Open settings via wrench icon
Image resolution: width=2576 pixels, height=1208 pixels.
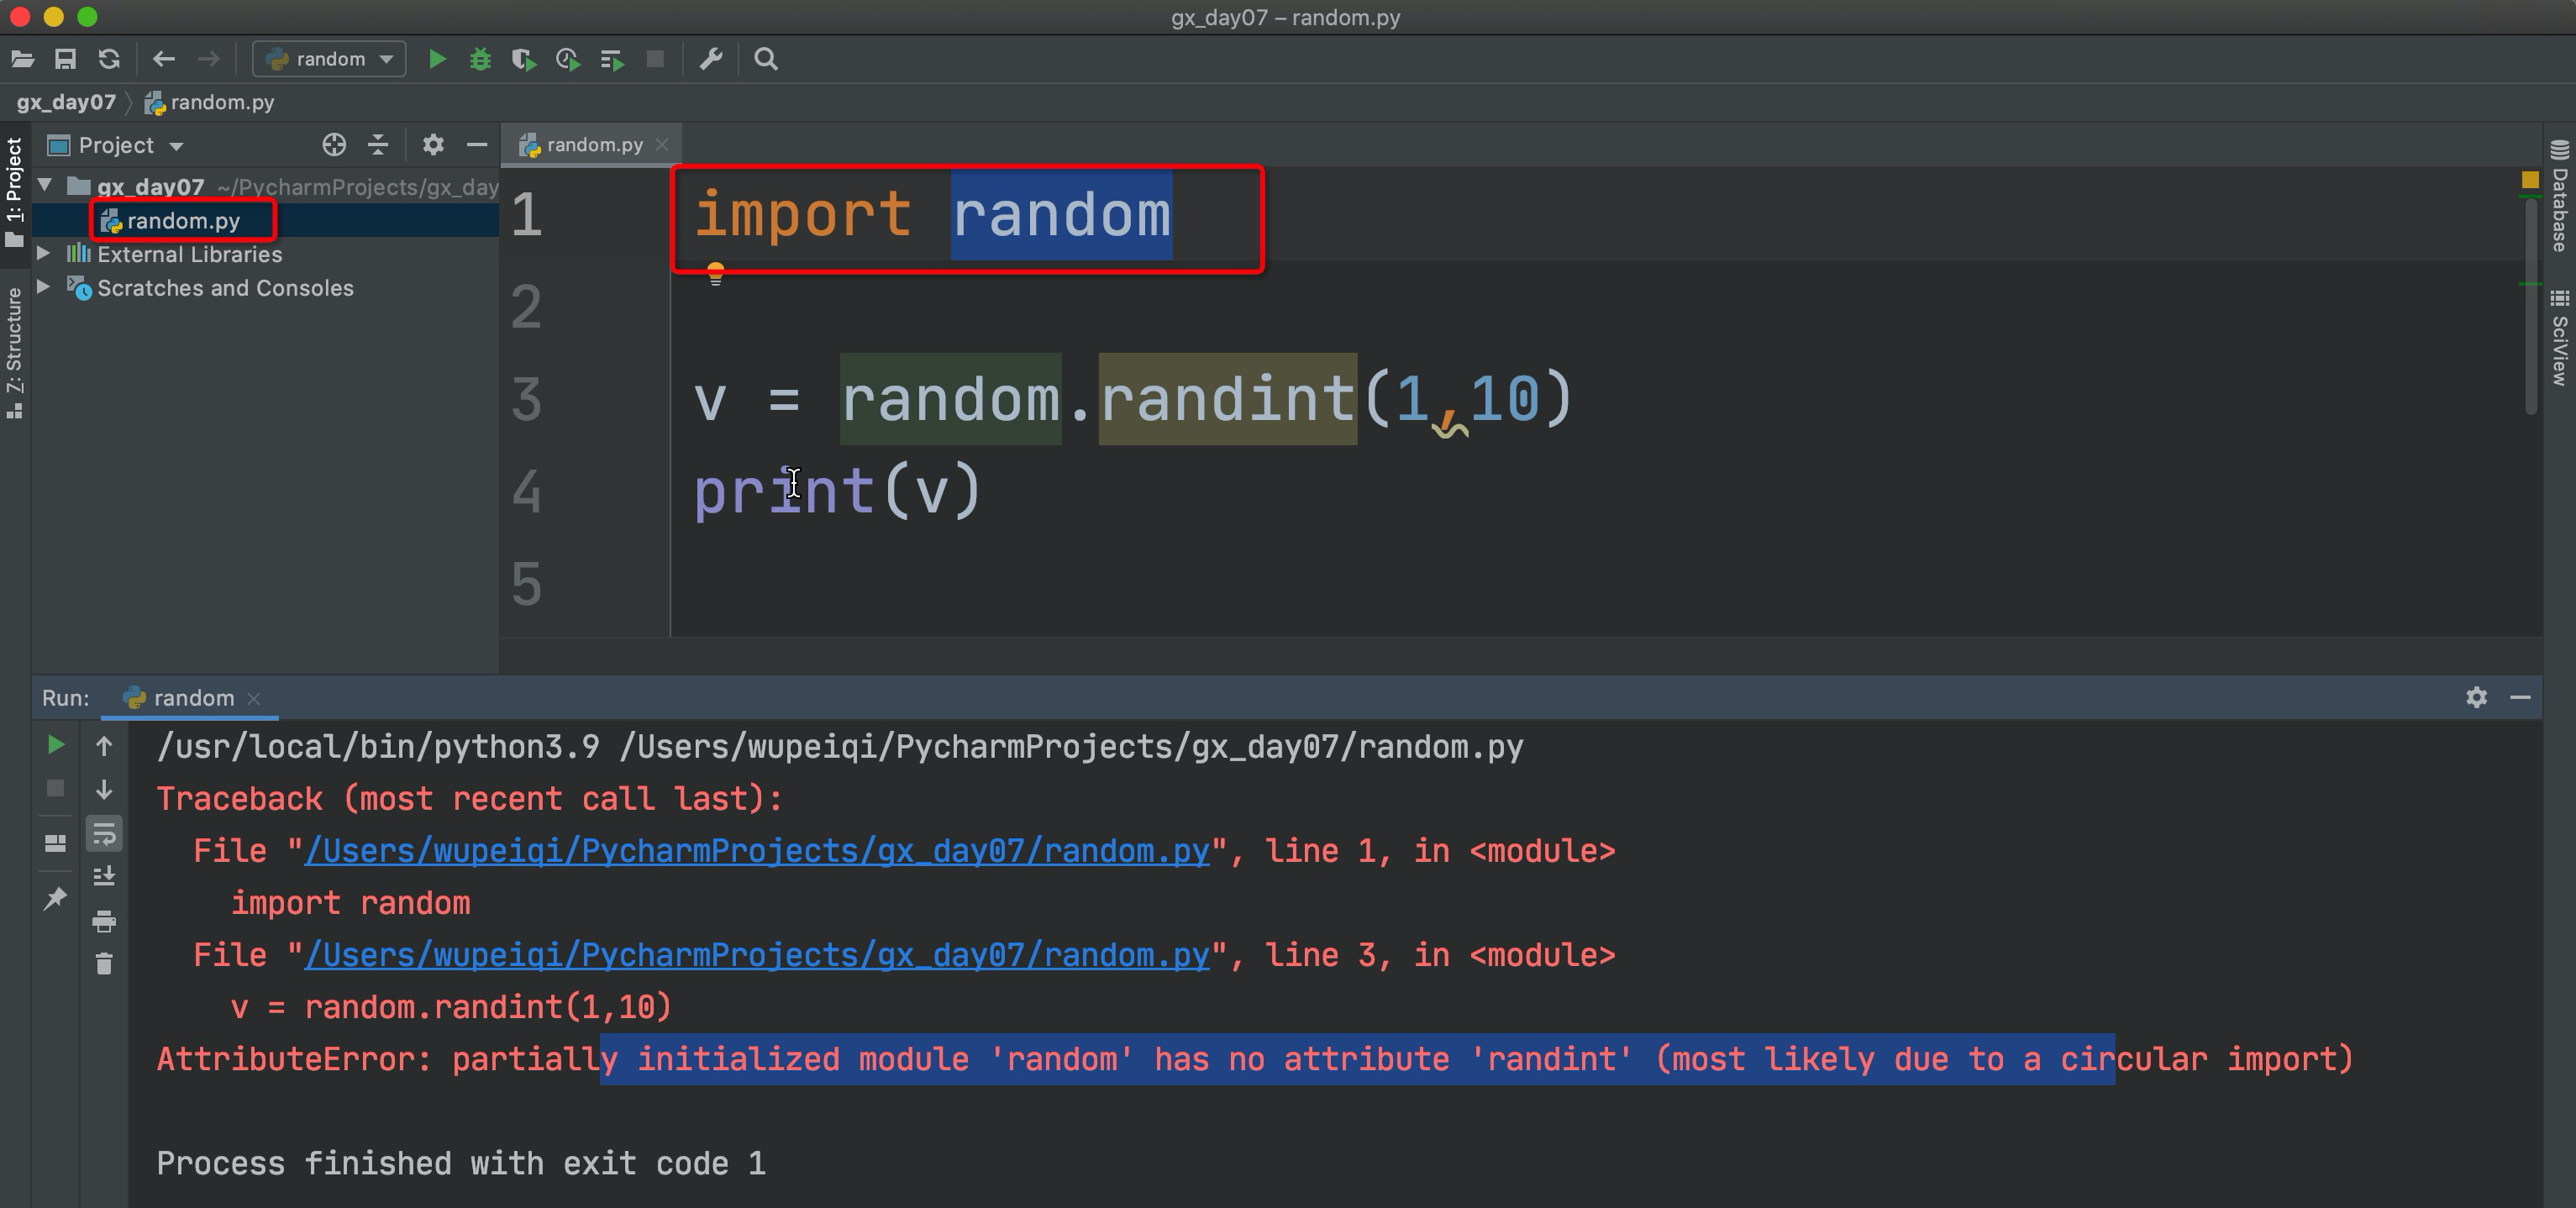pos(711,59)
